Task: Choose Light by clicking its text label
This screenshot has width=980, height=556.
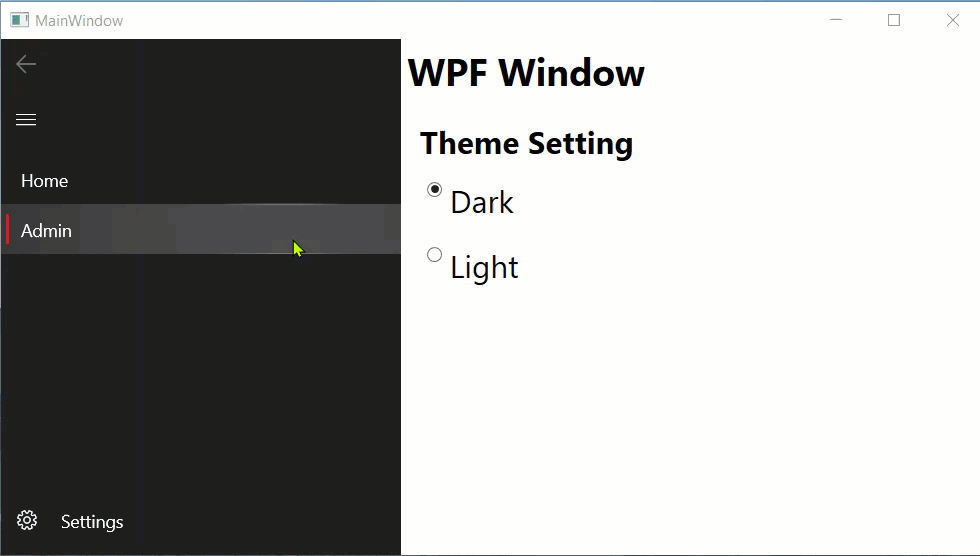Action: (x=484, y=268)
